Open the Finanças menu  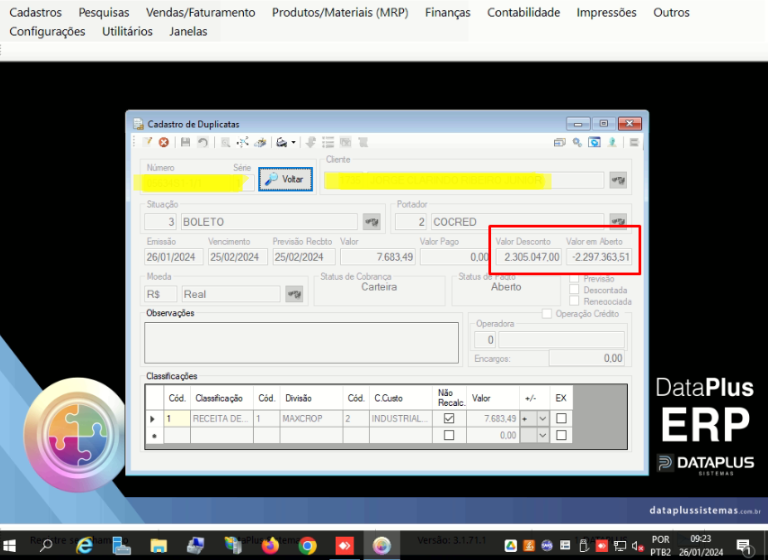click(447, 12)
